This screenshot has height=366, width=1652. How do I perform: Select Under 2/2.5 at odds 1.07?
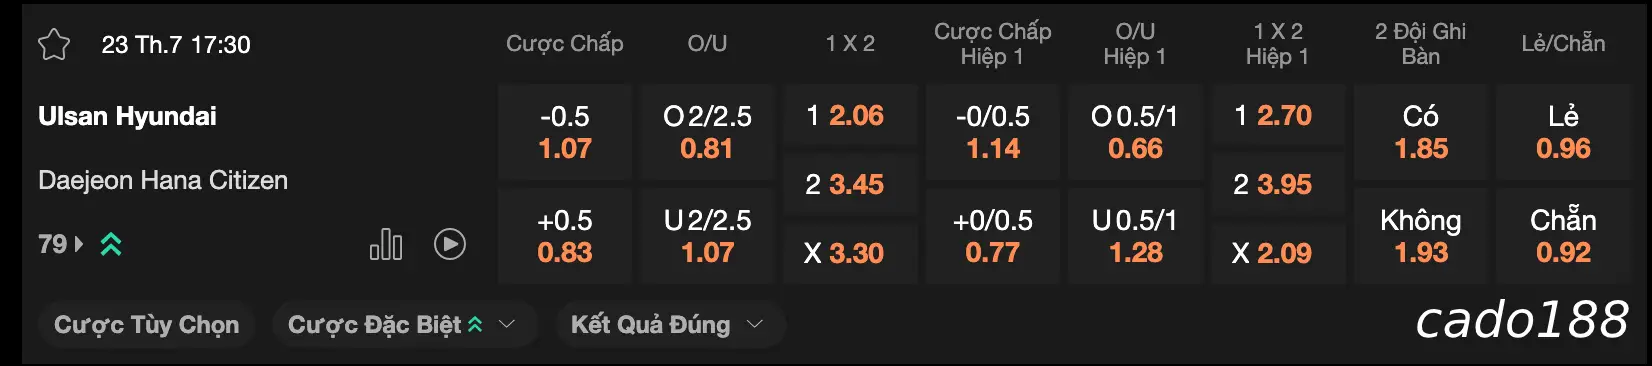[707, 236]
